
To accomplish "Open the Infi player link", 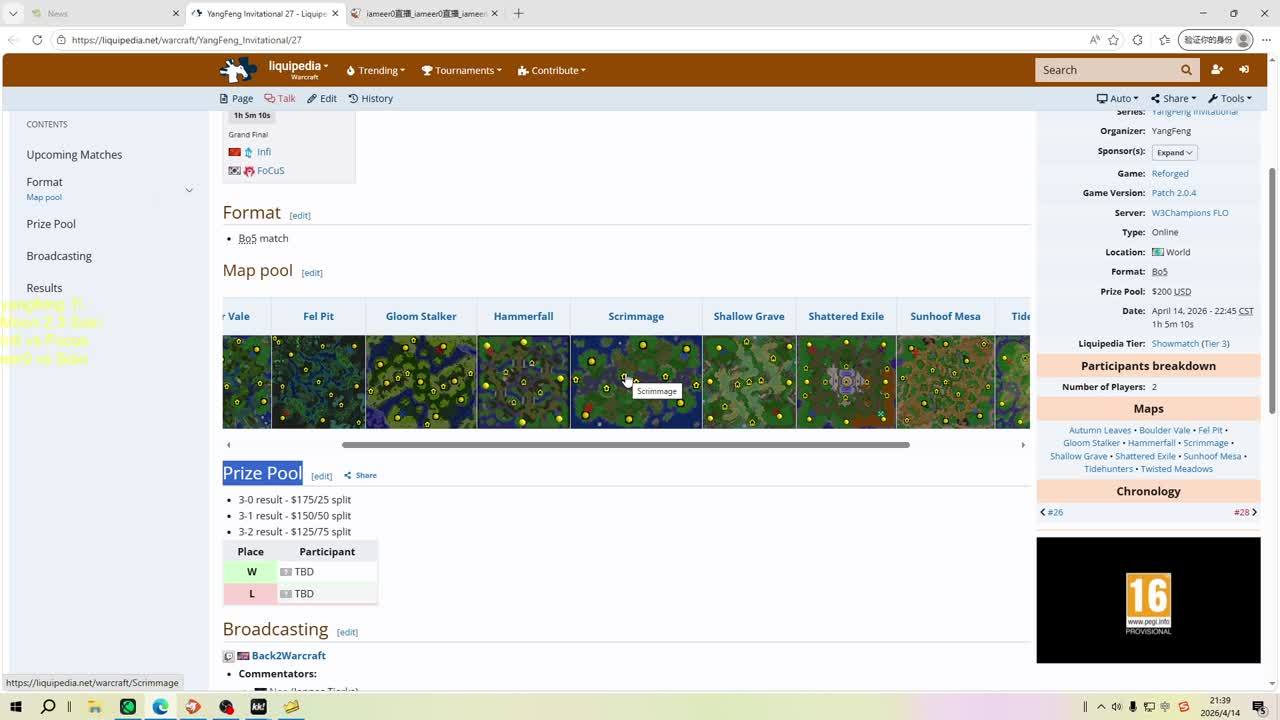I will [x=264, y=152].
